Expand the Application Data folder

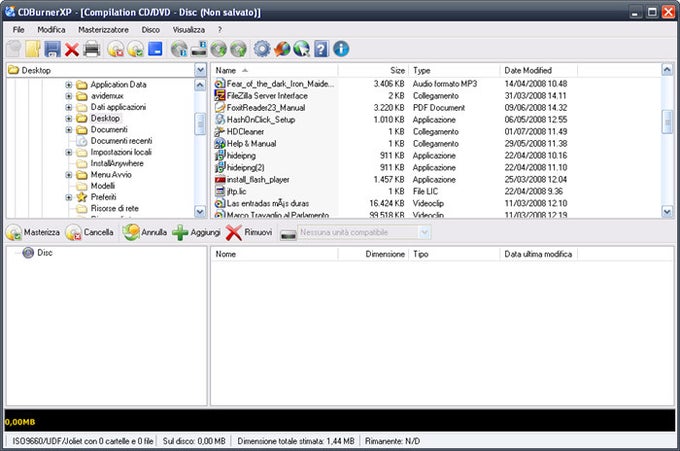click(69, 85)
